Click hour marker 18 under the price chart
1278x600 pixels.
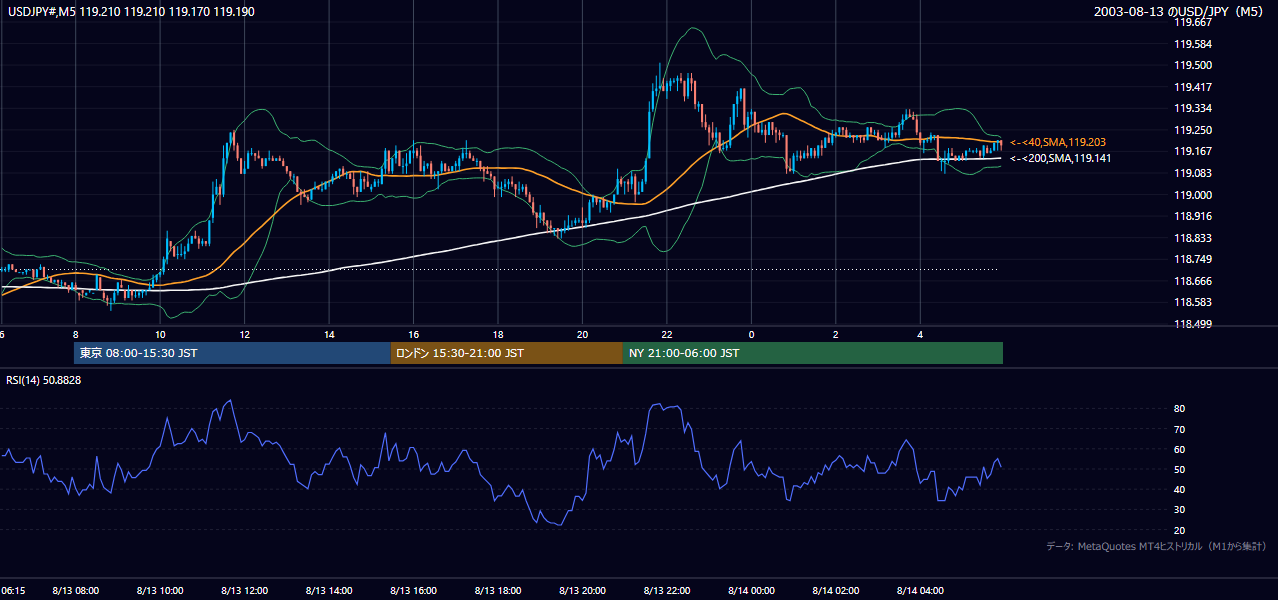(x=498, y=334)
